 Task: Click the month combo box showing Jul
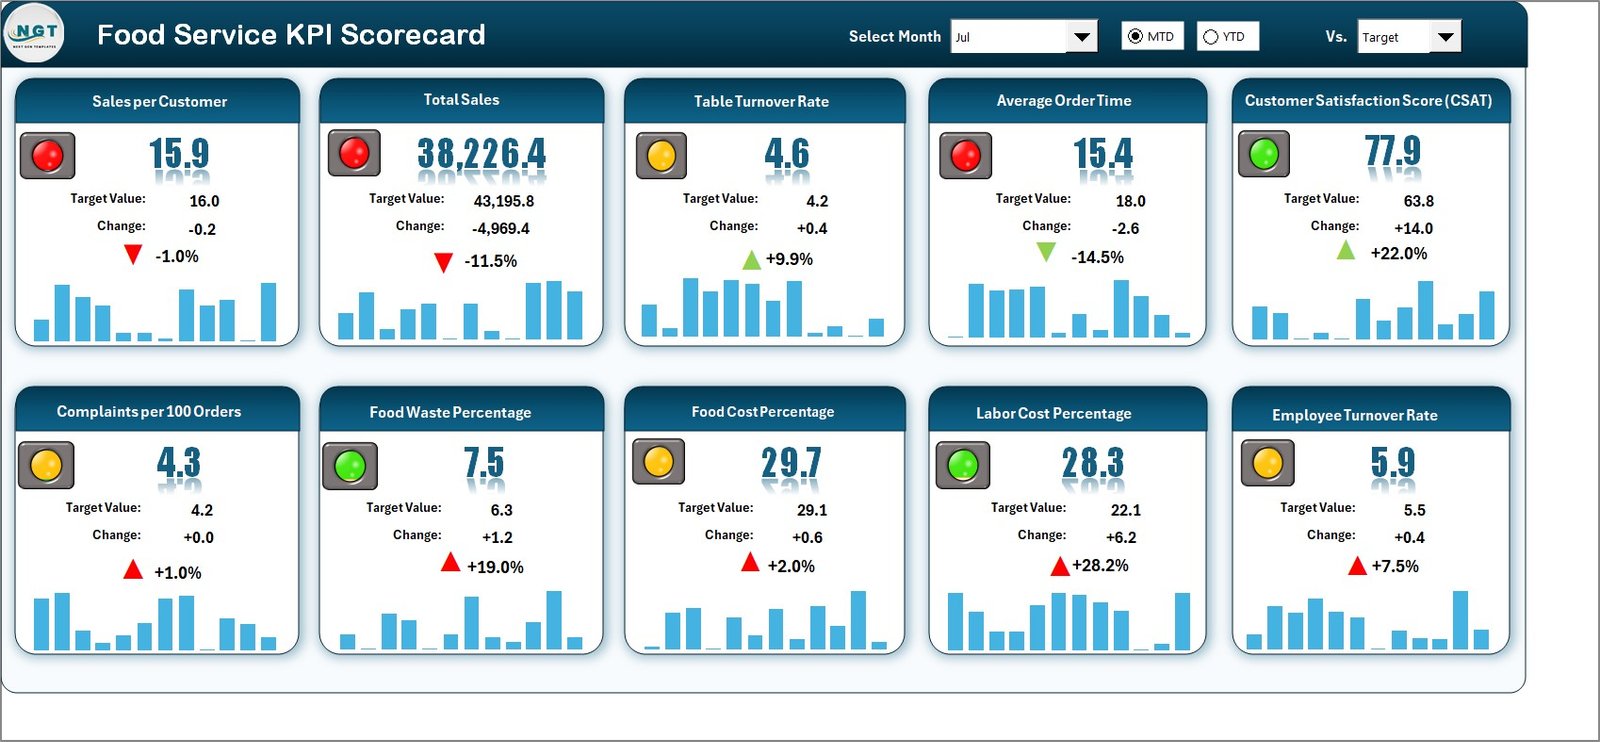pos(1008,37)
